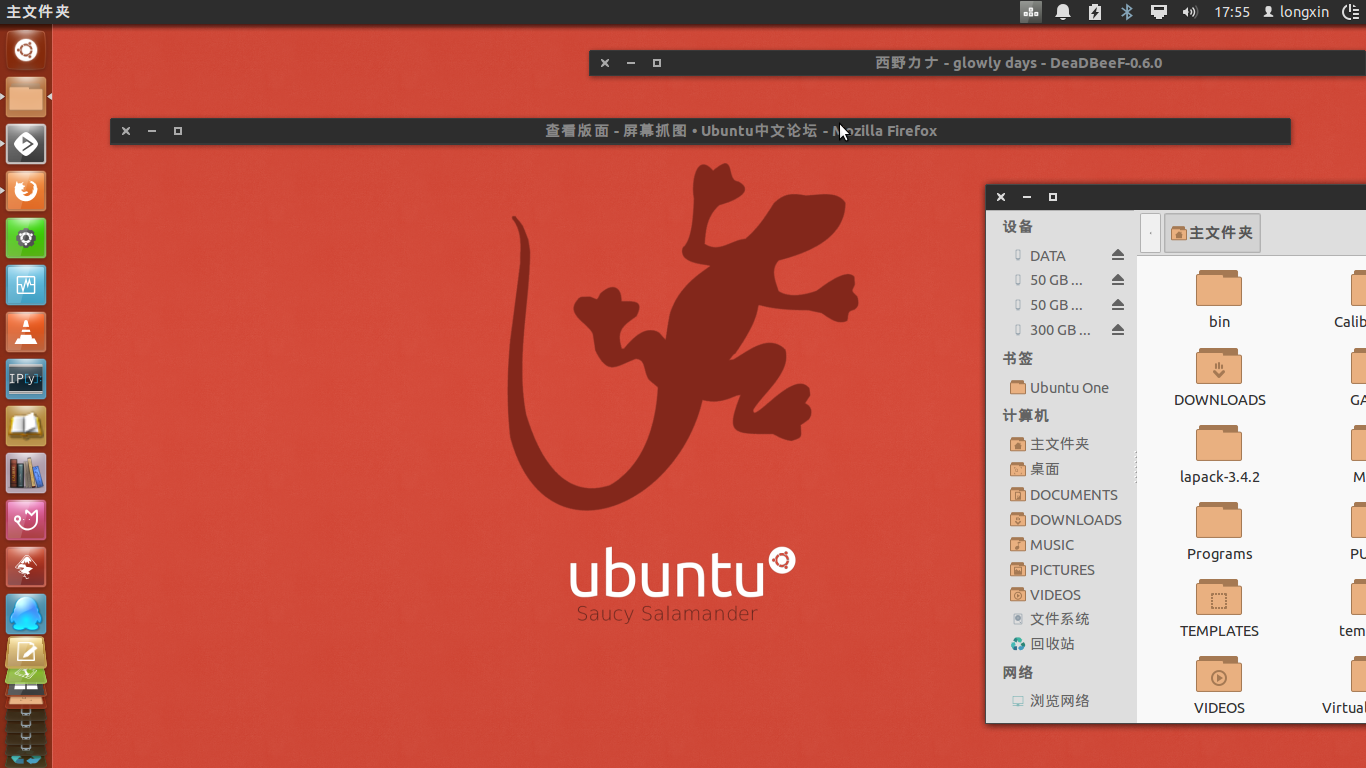Focus the Firefox window title bar
Image resolution: width=1366 pixels, height=768 pixels.
700,131
